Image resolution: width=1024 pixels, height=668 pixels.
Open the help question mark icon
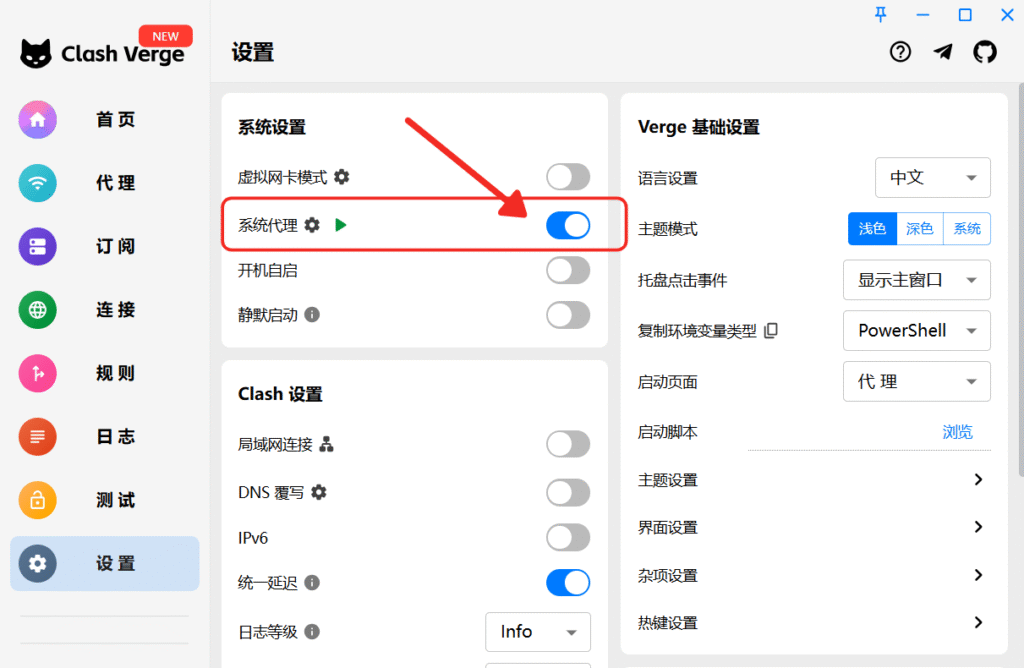[900, 52]
